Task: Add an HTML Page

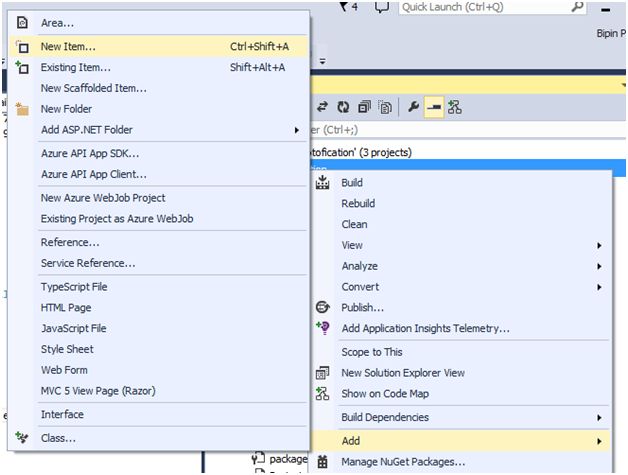Action: coord(159,308)
